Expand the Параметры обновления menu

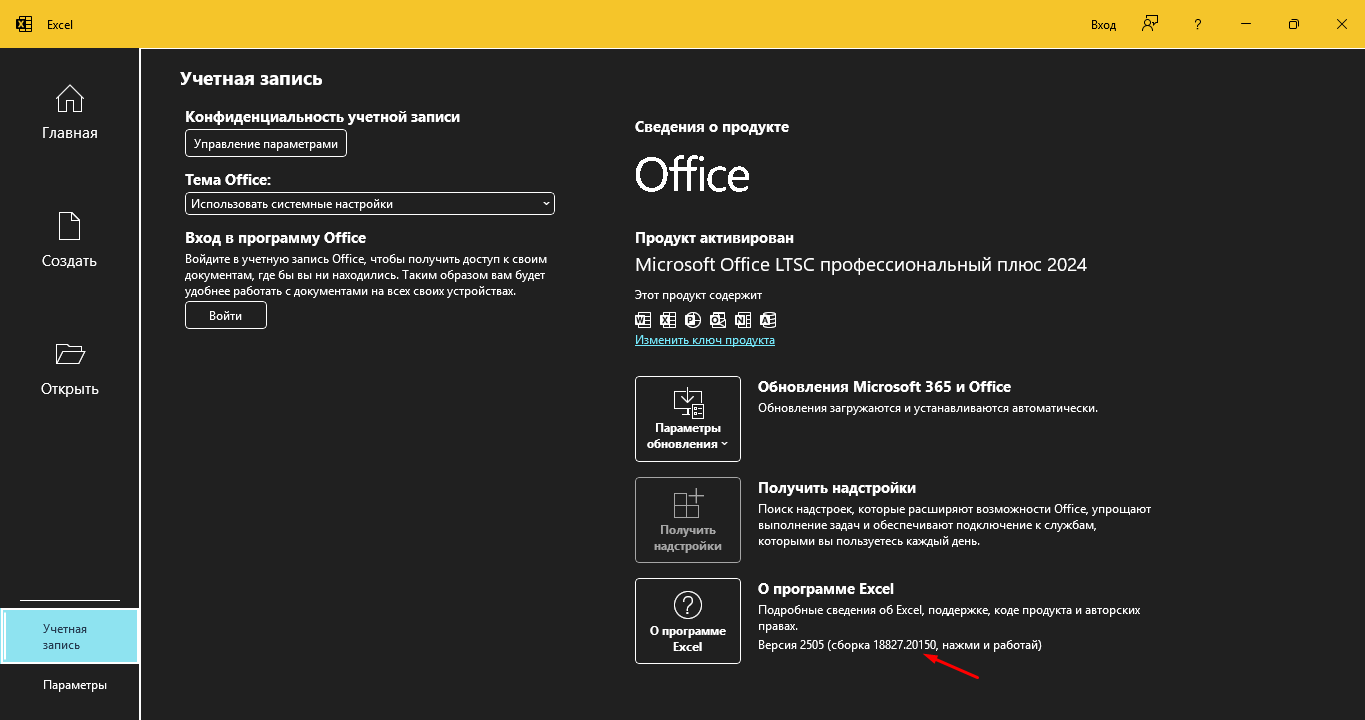688,419
